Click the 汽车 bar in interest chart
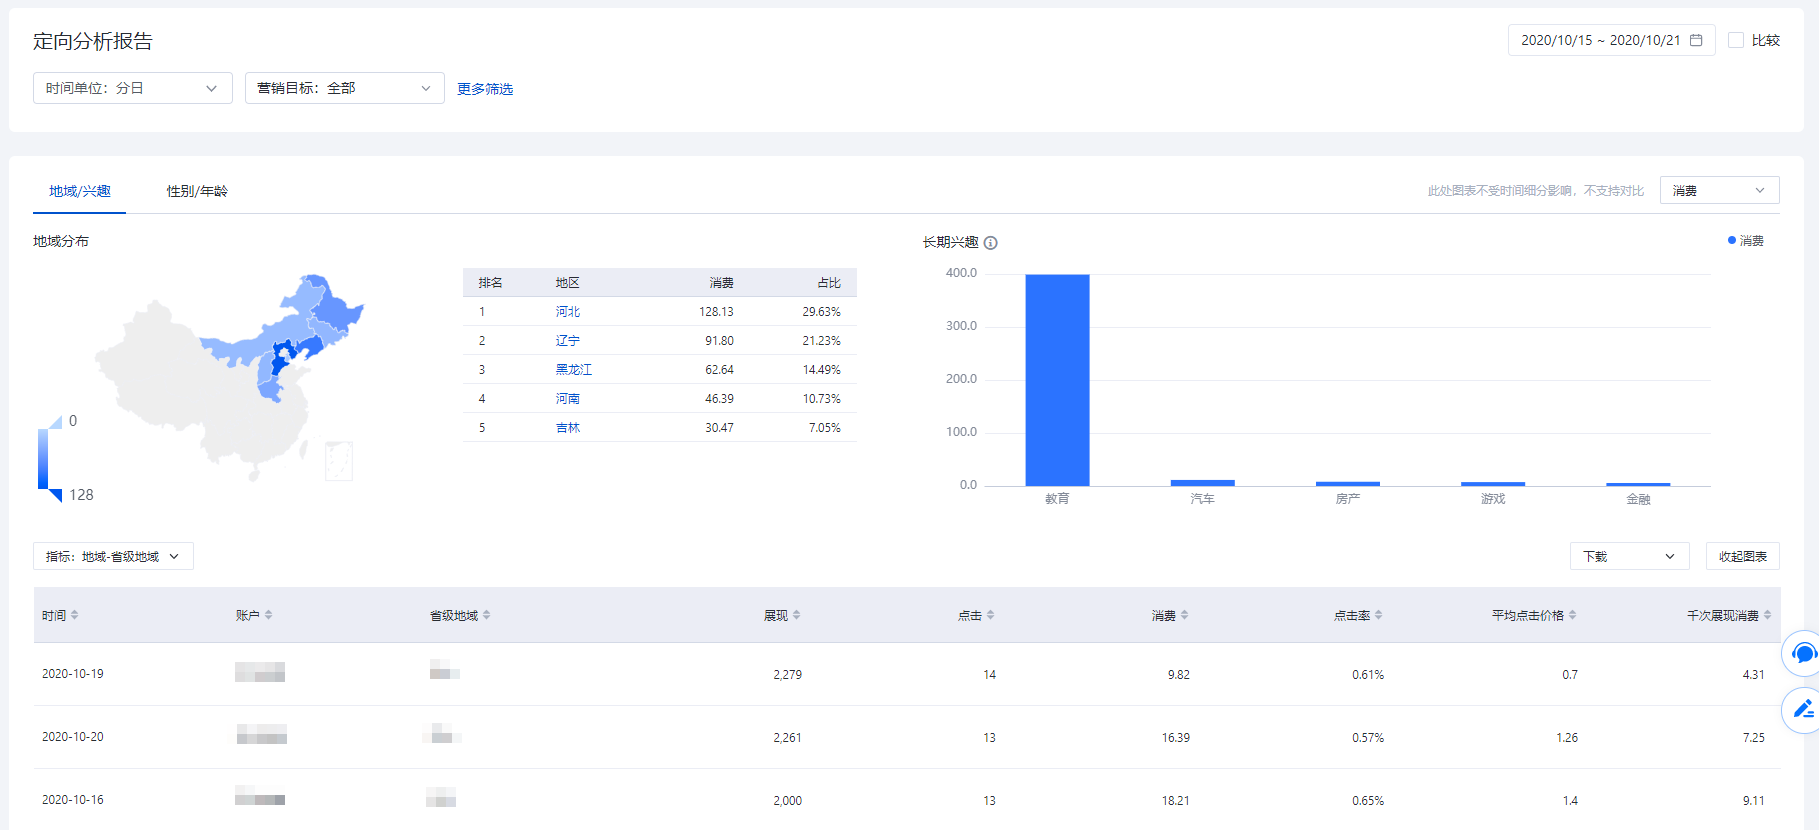This screenshot has width=1819, height=830. tap(1202, 483)
